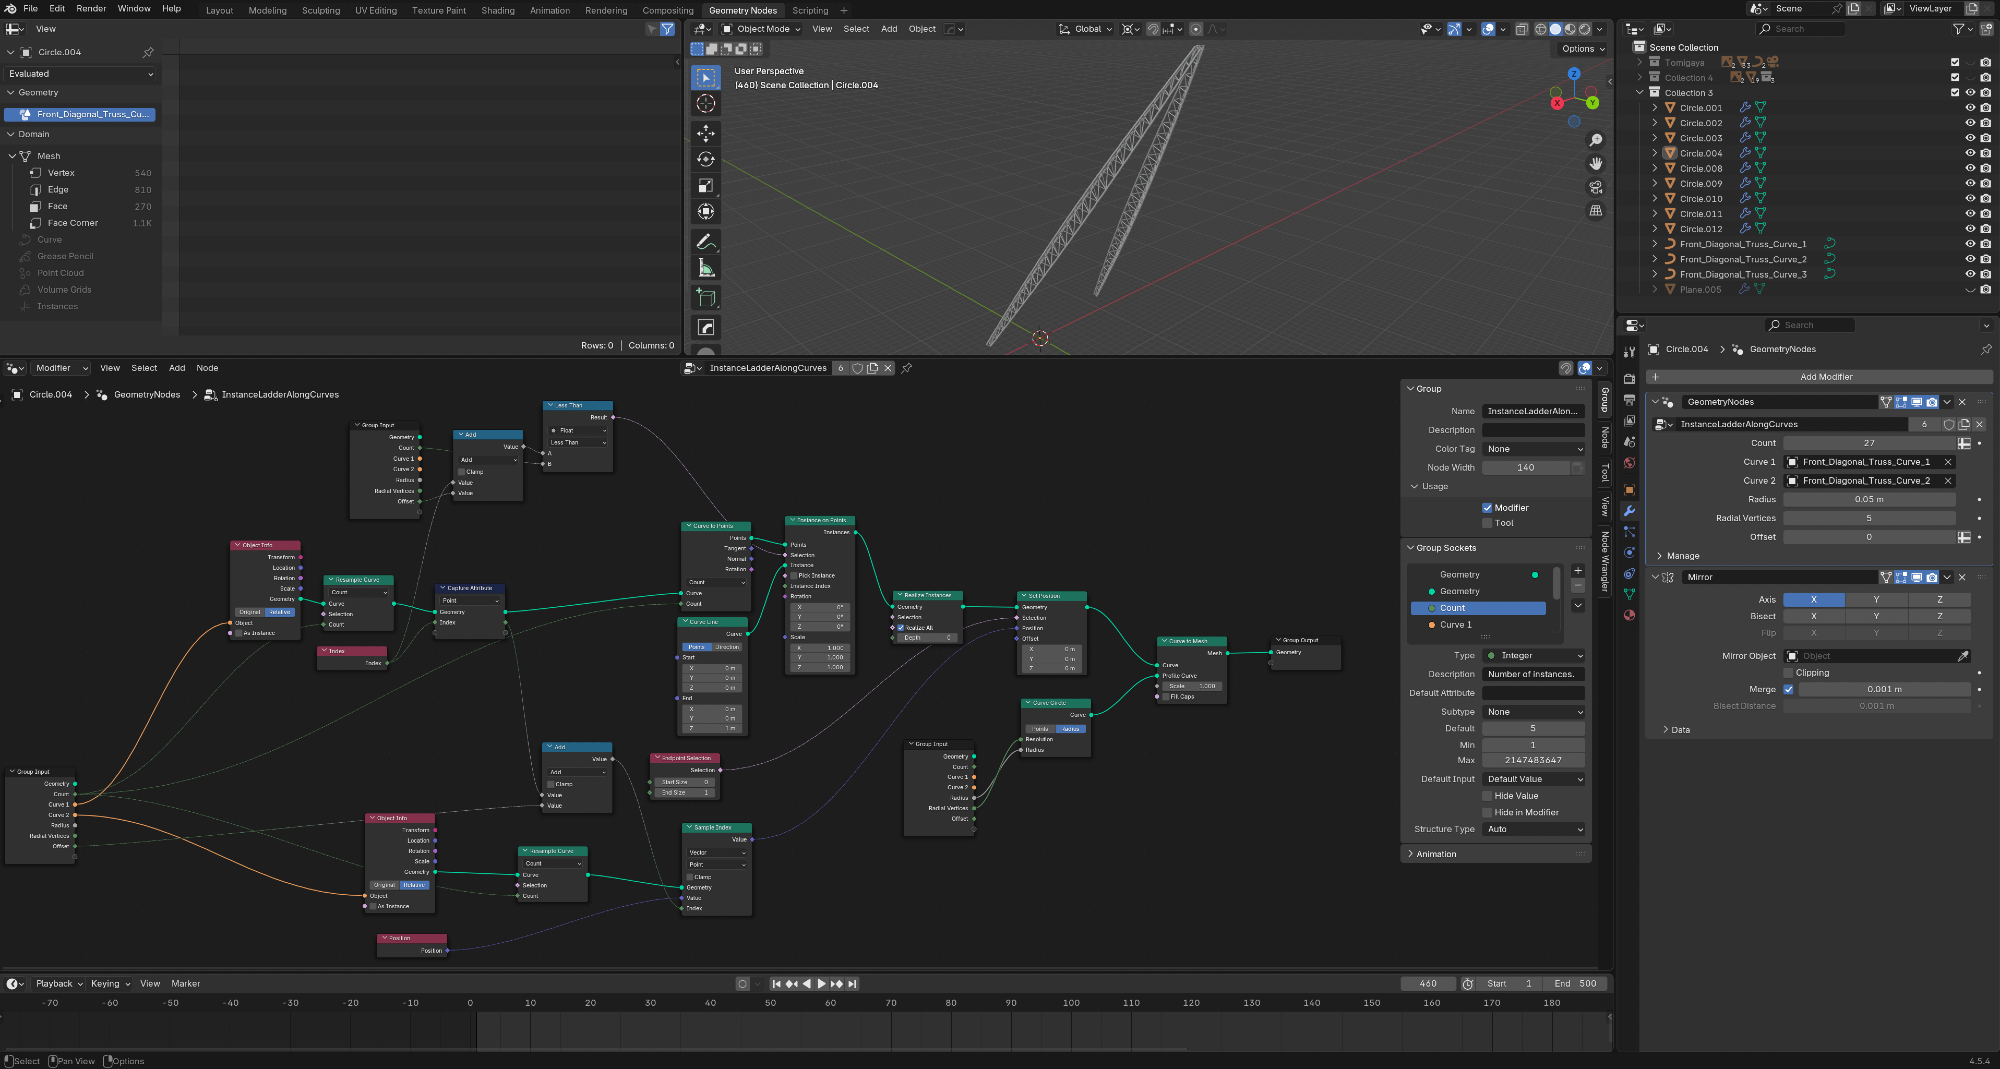The image size is (2000, 1069).
Task: Click the Play animation button in timeline
Action: tap(822, 984)
